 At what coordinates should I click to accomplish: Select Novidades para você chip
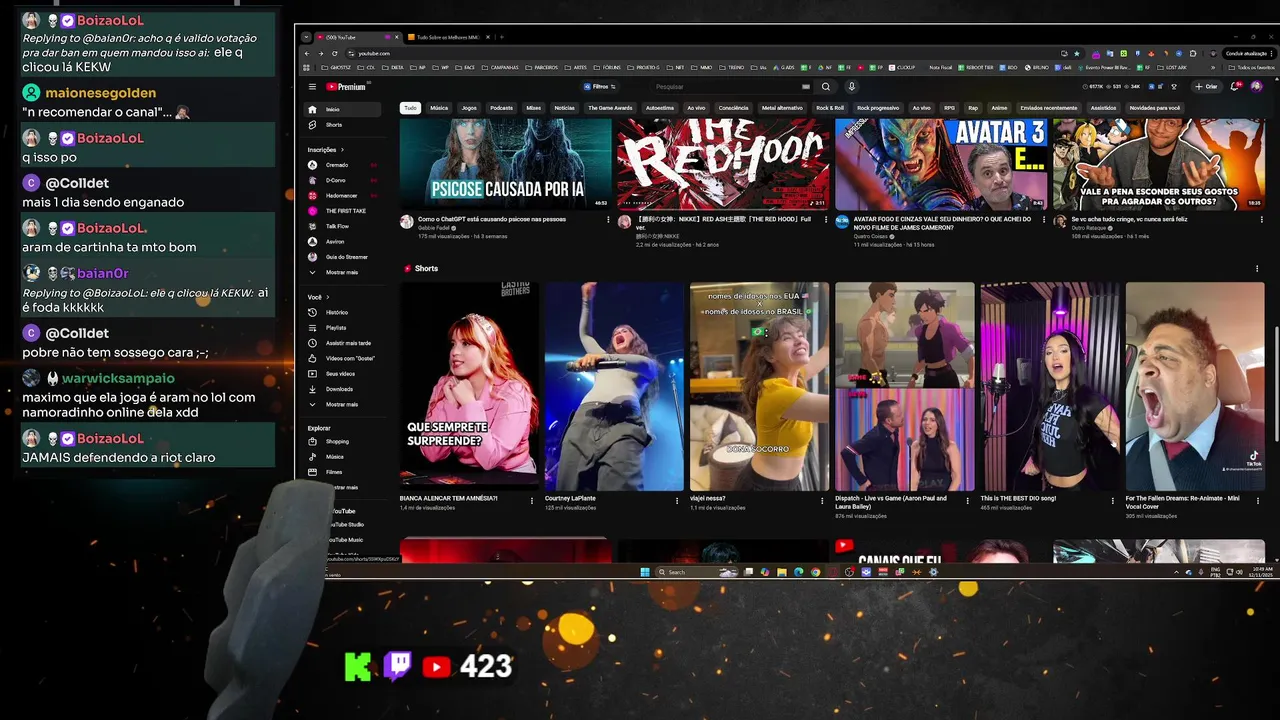click(1155, 108)
